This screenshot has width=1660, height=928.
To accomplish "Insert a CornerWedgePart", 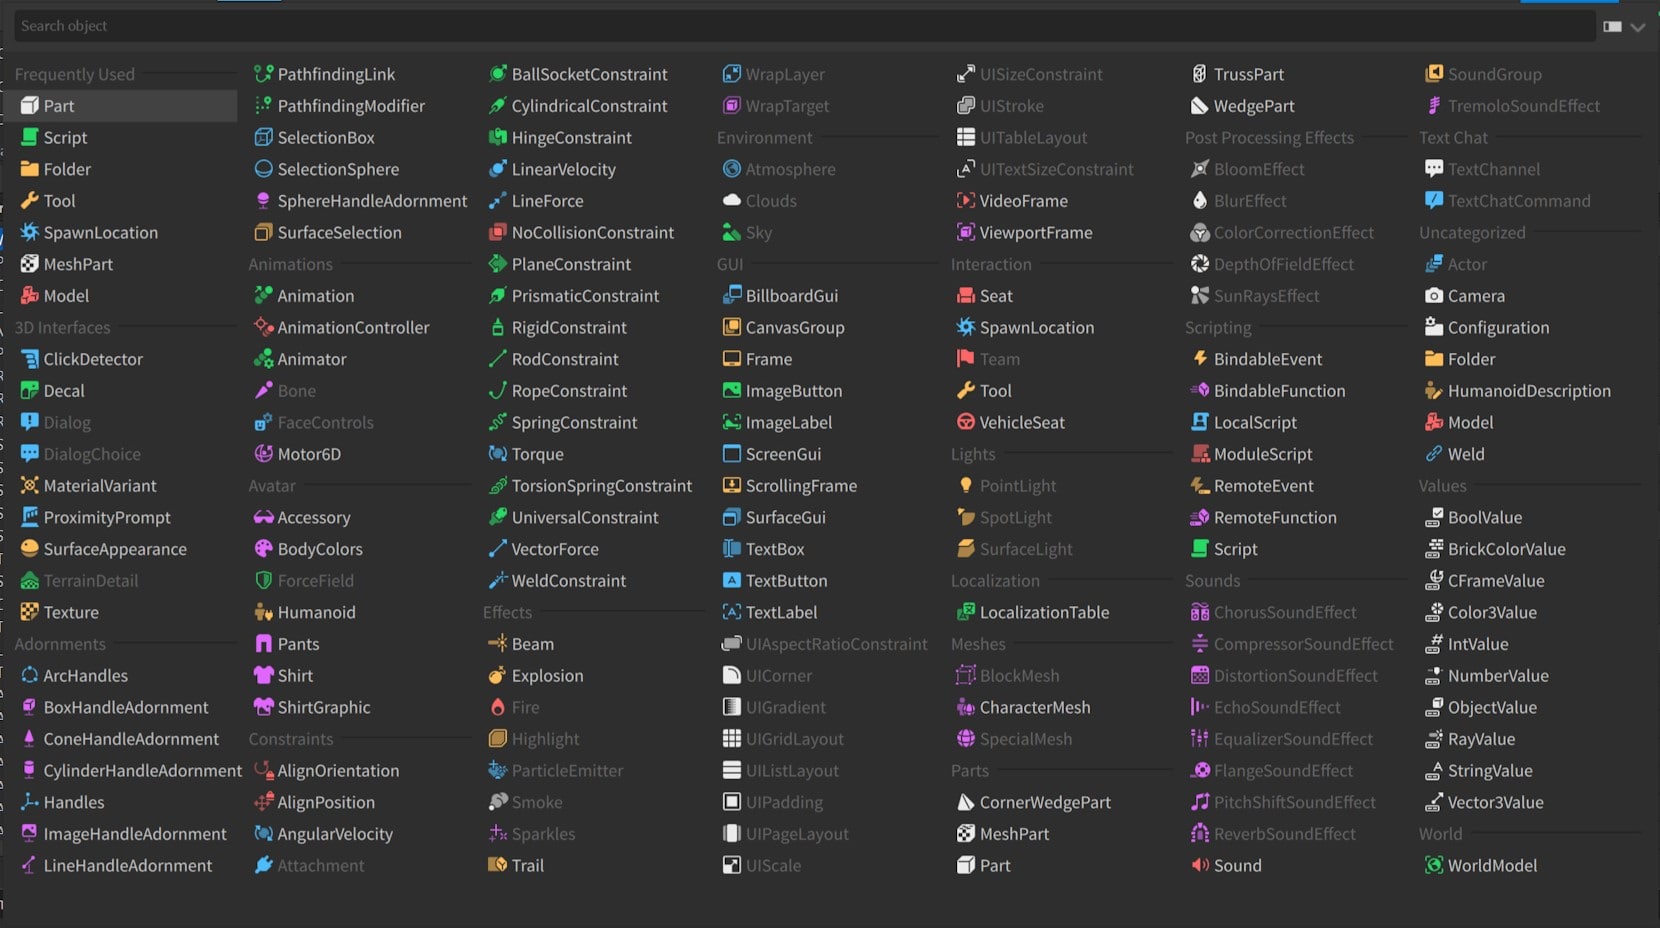I will point(1044,802).
